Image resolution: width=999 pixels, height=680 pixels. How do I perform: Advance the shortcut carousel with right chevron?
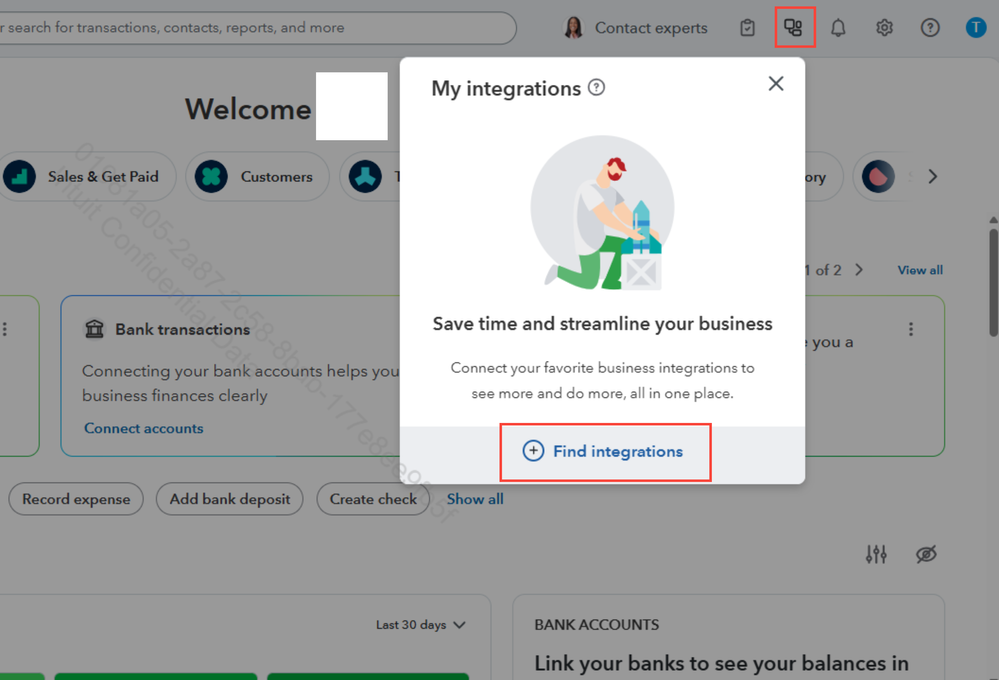(933, 177)
